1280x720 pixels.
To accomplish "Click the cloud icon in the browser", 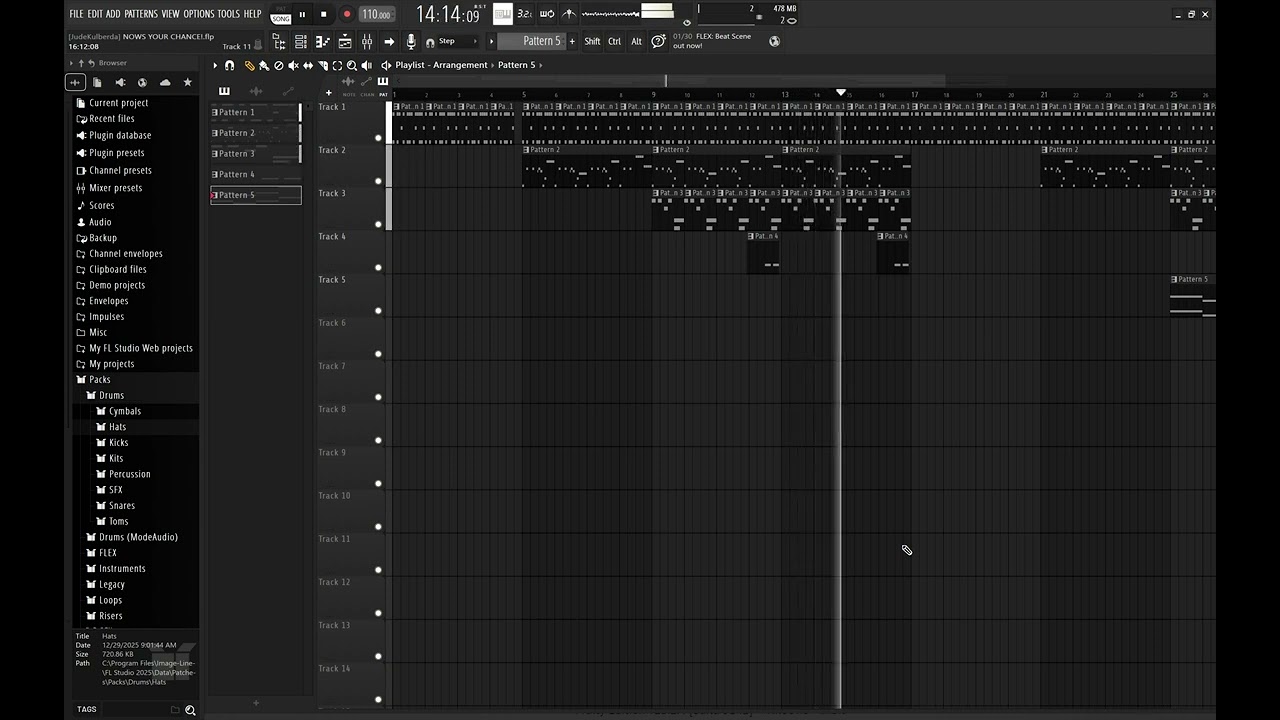I will (165, 82).
